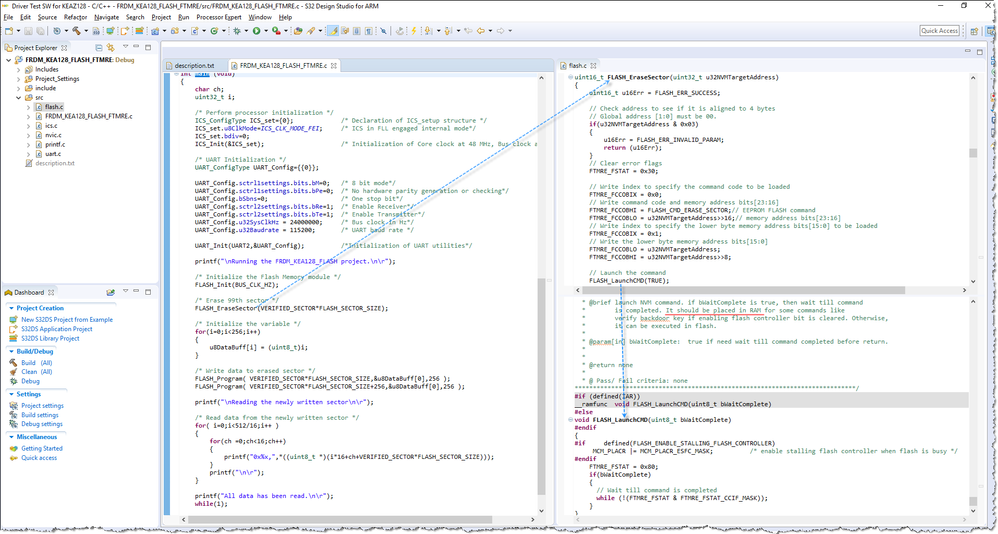Click in the Quick Access search field
Viewport: 998px width, 534px height.
[x=939, y=31]
